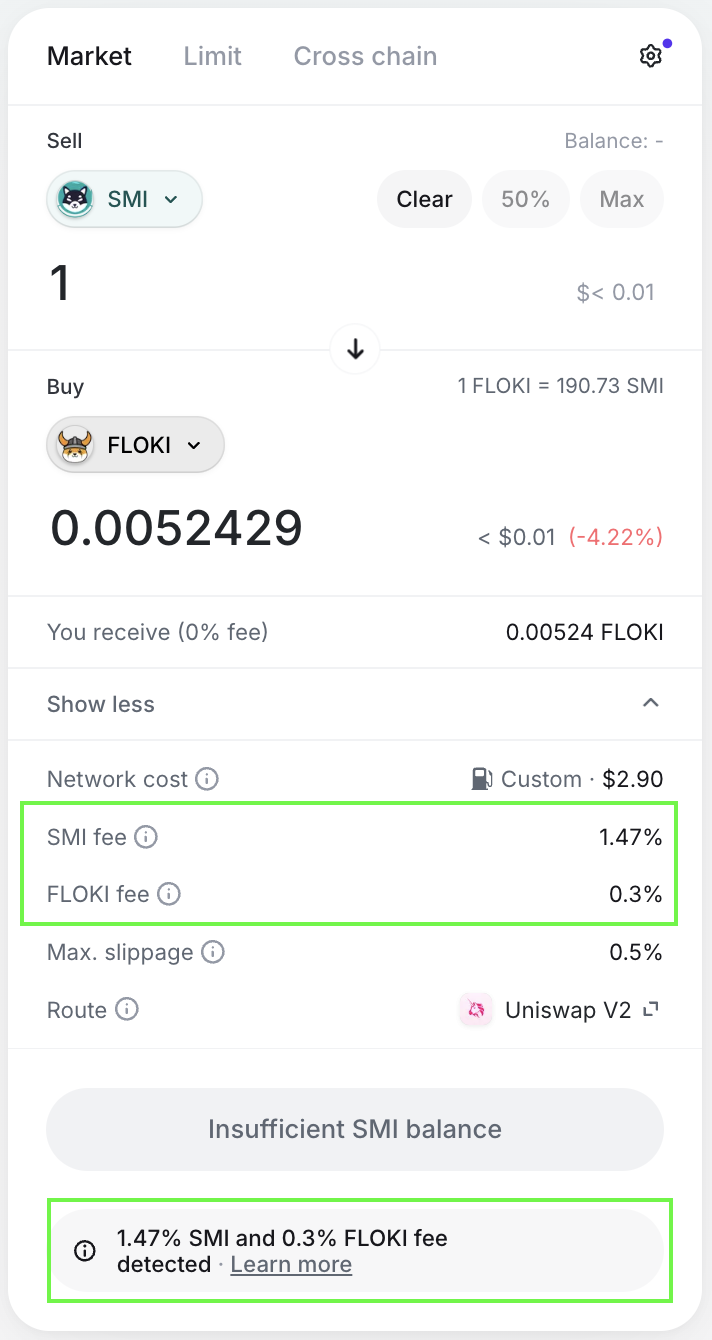Click the SMI fee info icon

(146, 837)
